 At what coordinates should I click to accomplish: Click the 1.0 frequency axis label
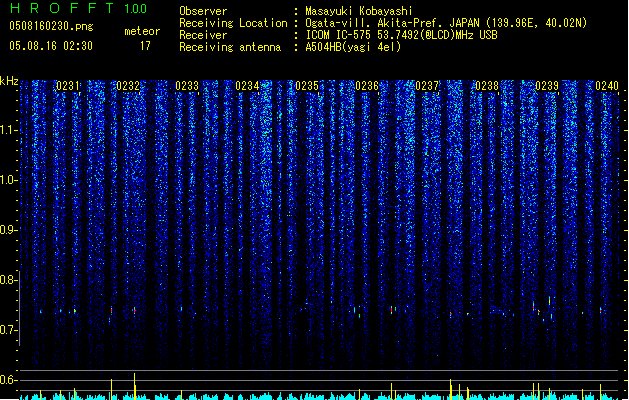tap(8, 180)
